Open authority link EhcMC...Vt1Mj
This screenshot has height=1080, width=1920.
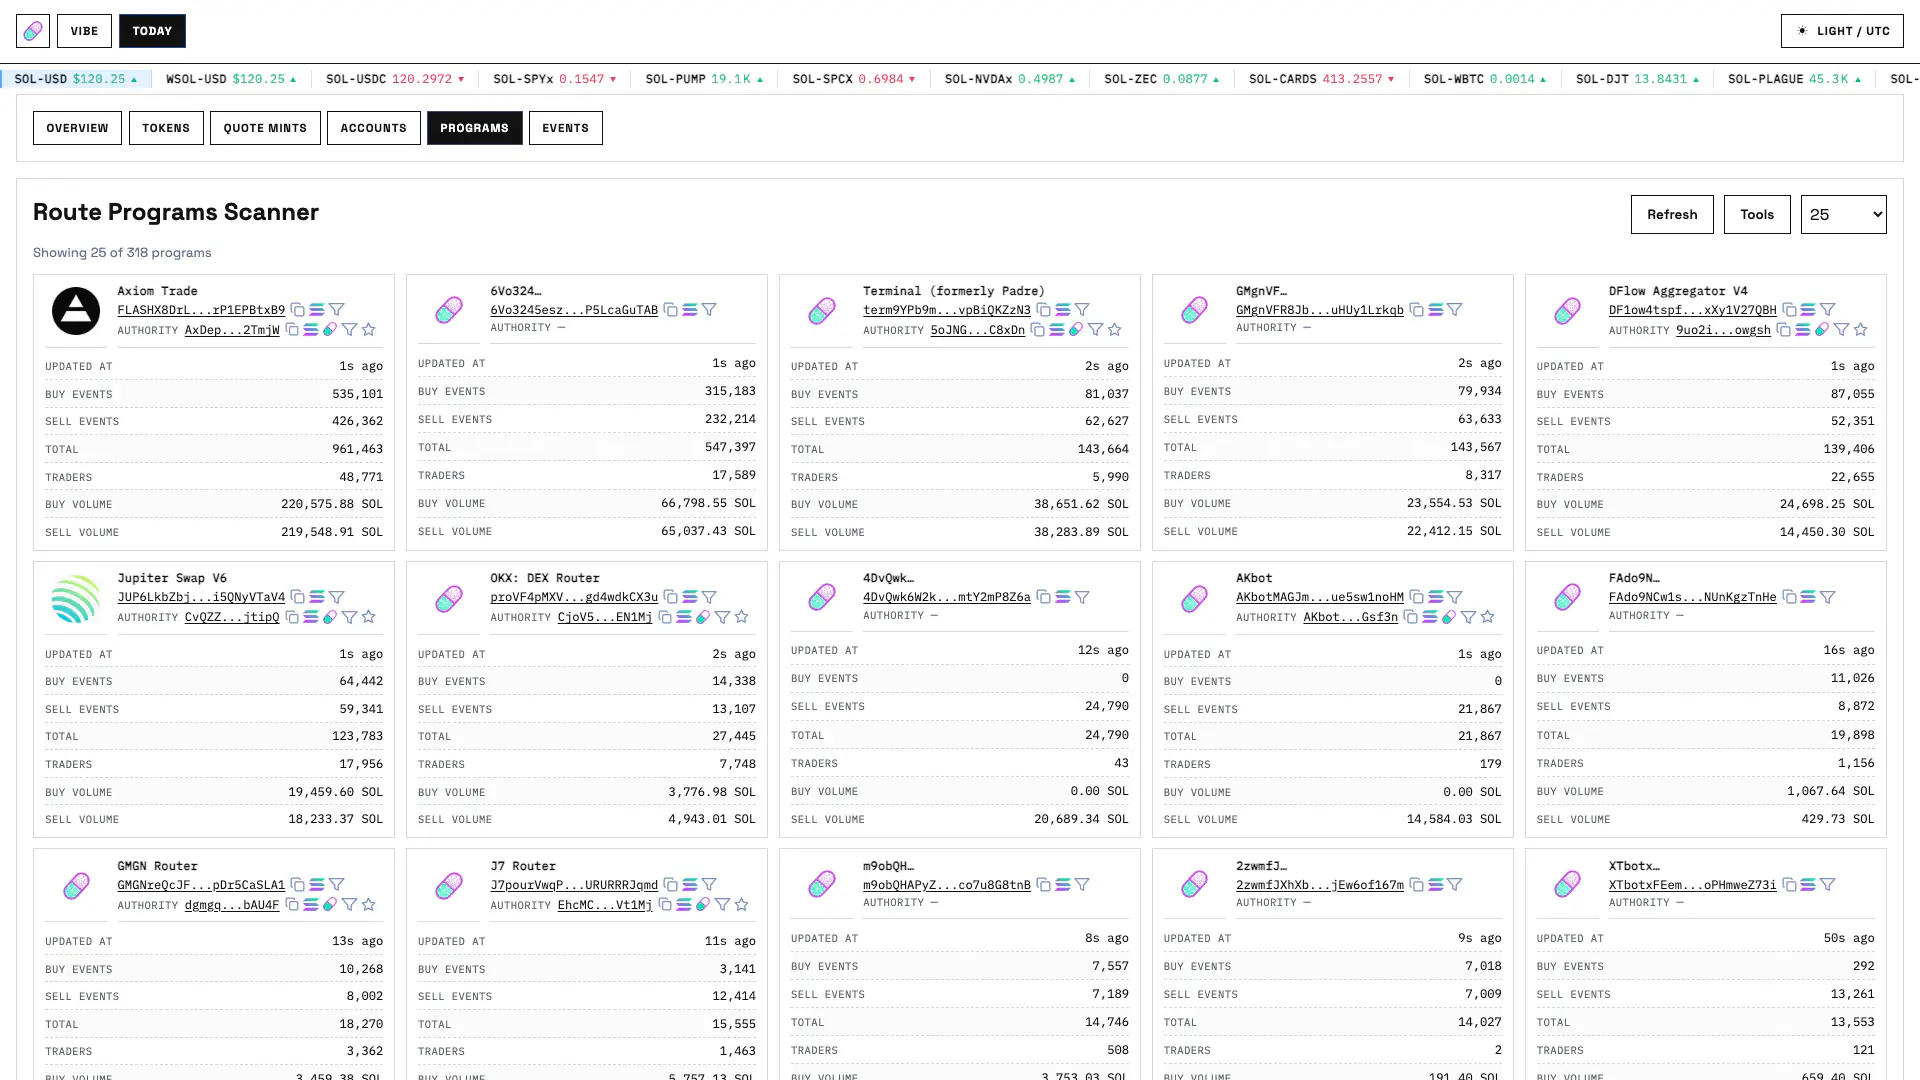[605, 905]
